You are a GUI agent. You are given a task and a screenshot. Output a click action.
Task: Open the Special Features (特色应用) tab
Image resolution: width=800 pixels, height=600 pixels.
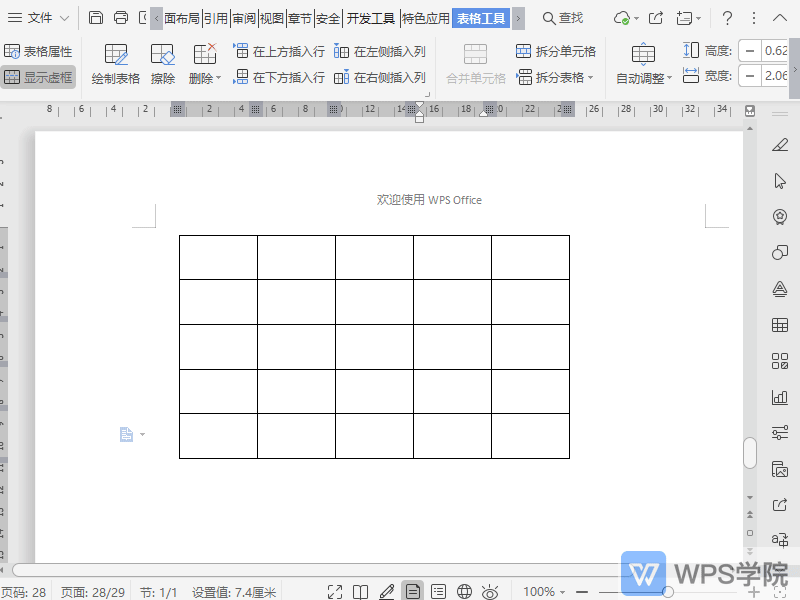tap(425, 18)
